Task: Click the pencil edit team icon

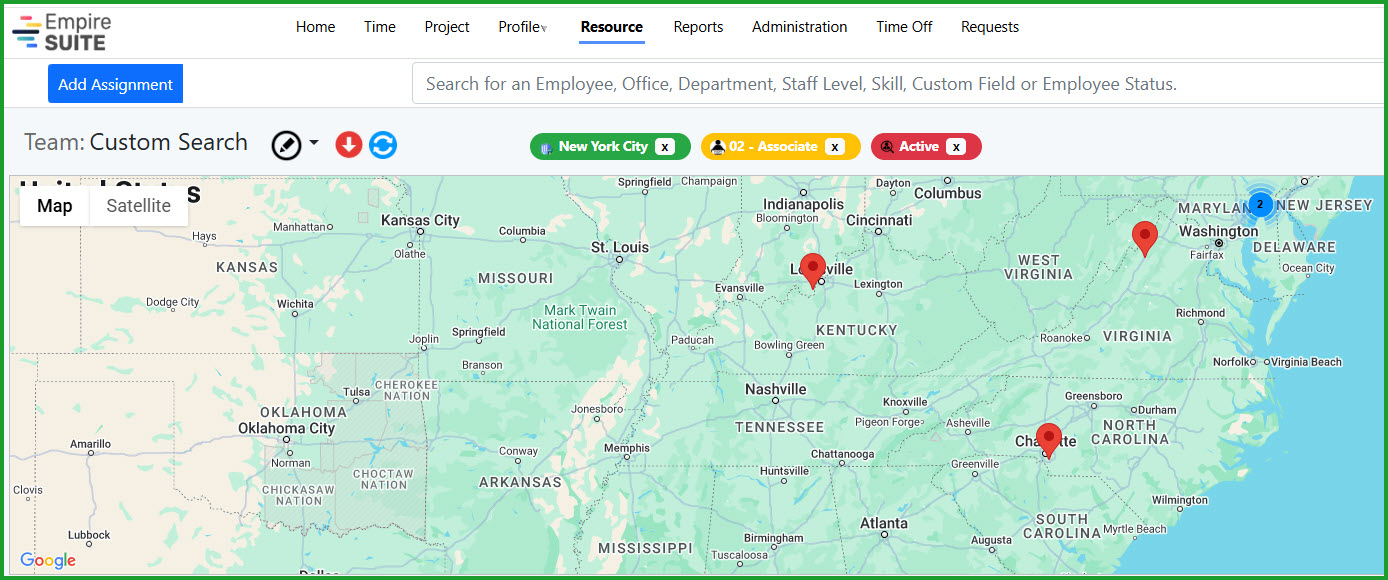Action: pyautogui.click(x=286, y=145)
